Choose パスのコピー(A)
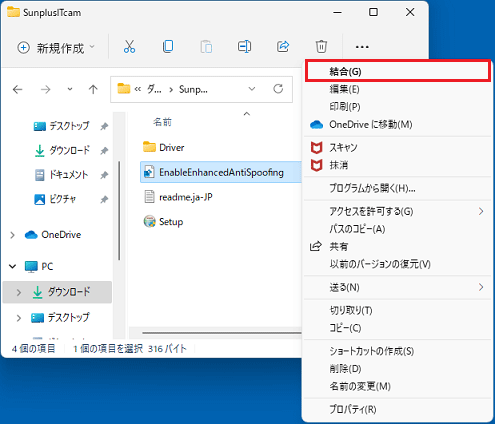495x424 pixels. [x=398, y=229]
